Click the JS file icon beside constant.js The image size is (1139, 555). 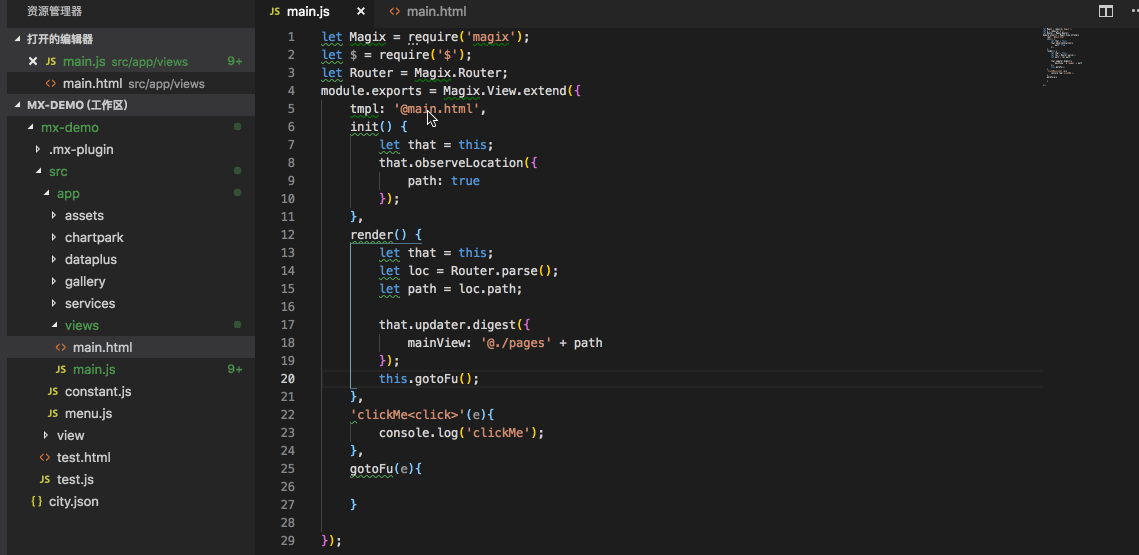point(52,392)
